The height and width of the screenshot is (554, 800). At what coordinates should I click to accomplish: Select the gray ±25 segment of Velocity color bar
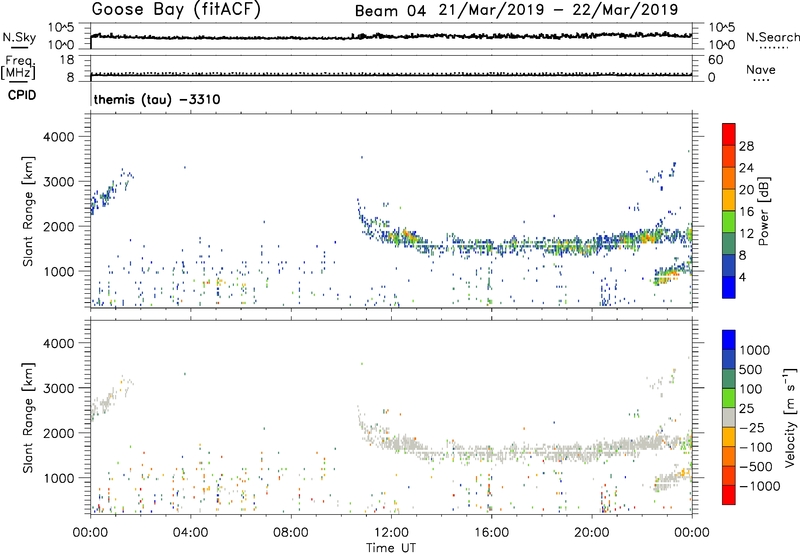(x=729, y=418)
